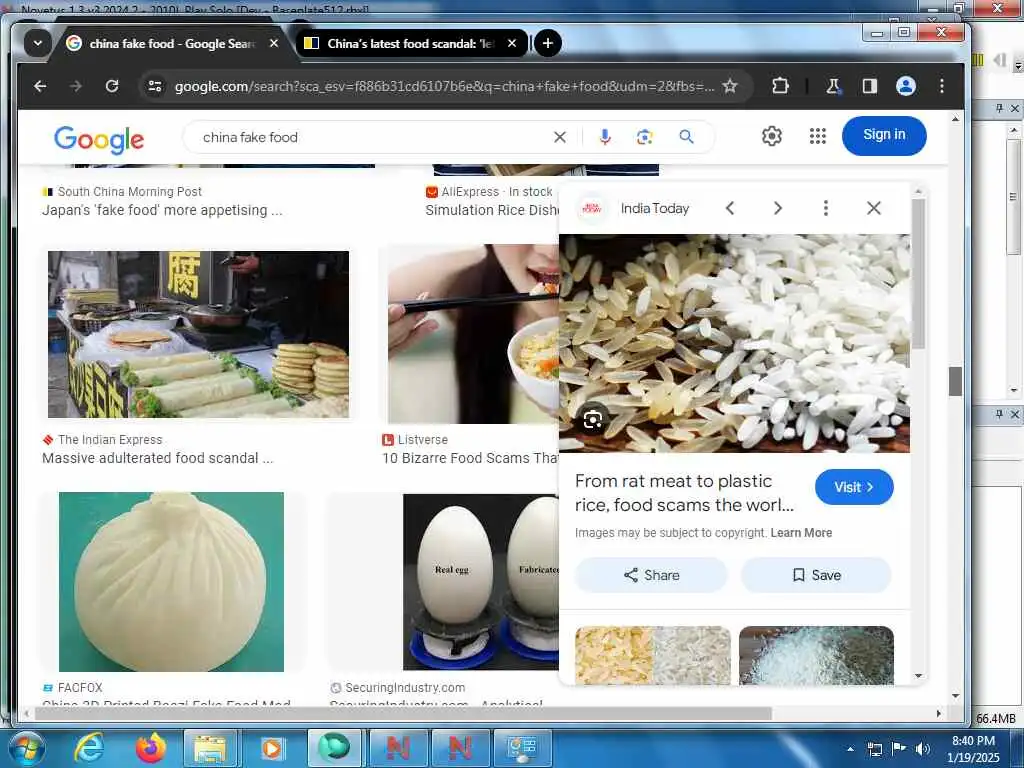Click the Sign in button
Image resolution: width=1024 pixels, height=768 pixels.
coord(884,136)
